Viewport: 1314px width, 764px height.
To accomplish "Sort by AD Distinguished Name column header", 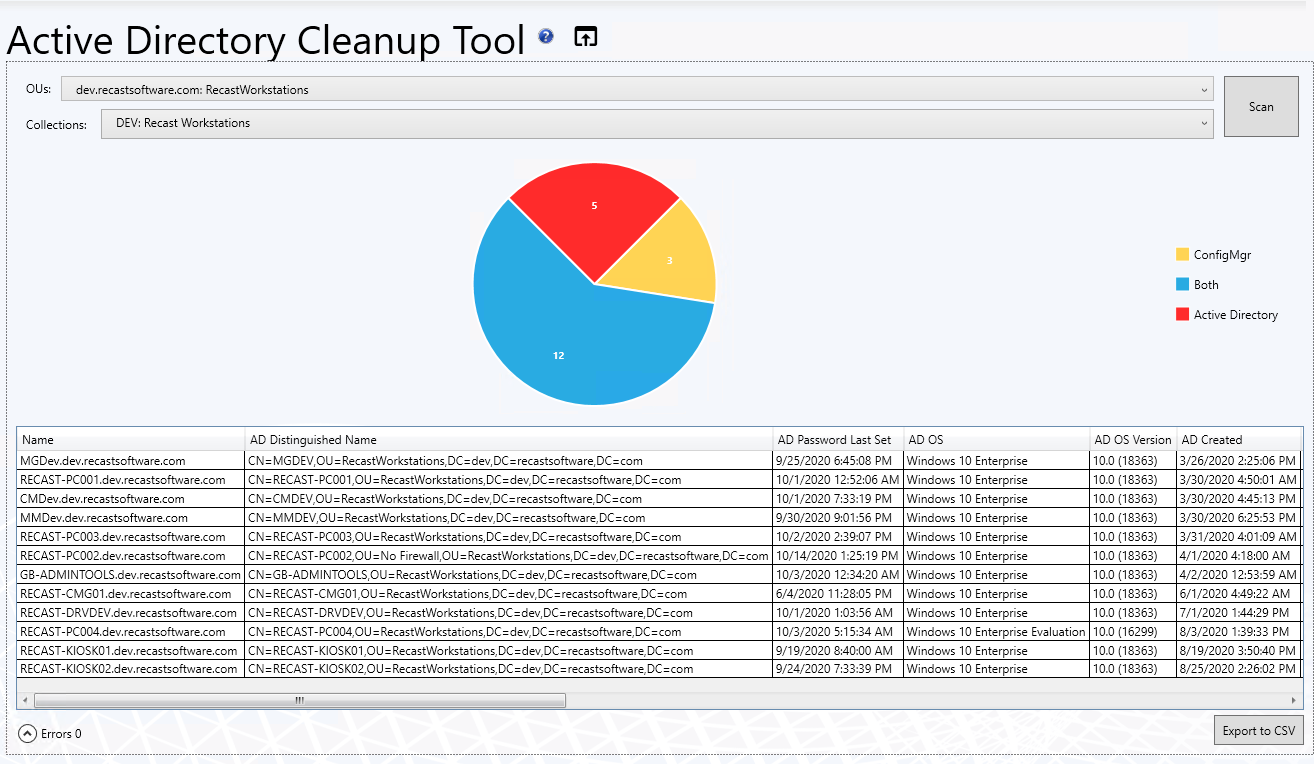I will tap(509, 440).
